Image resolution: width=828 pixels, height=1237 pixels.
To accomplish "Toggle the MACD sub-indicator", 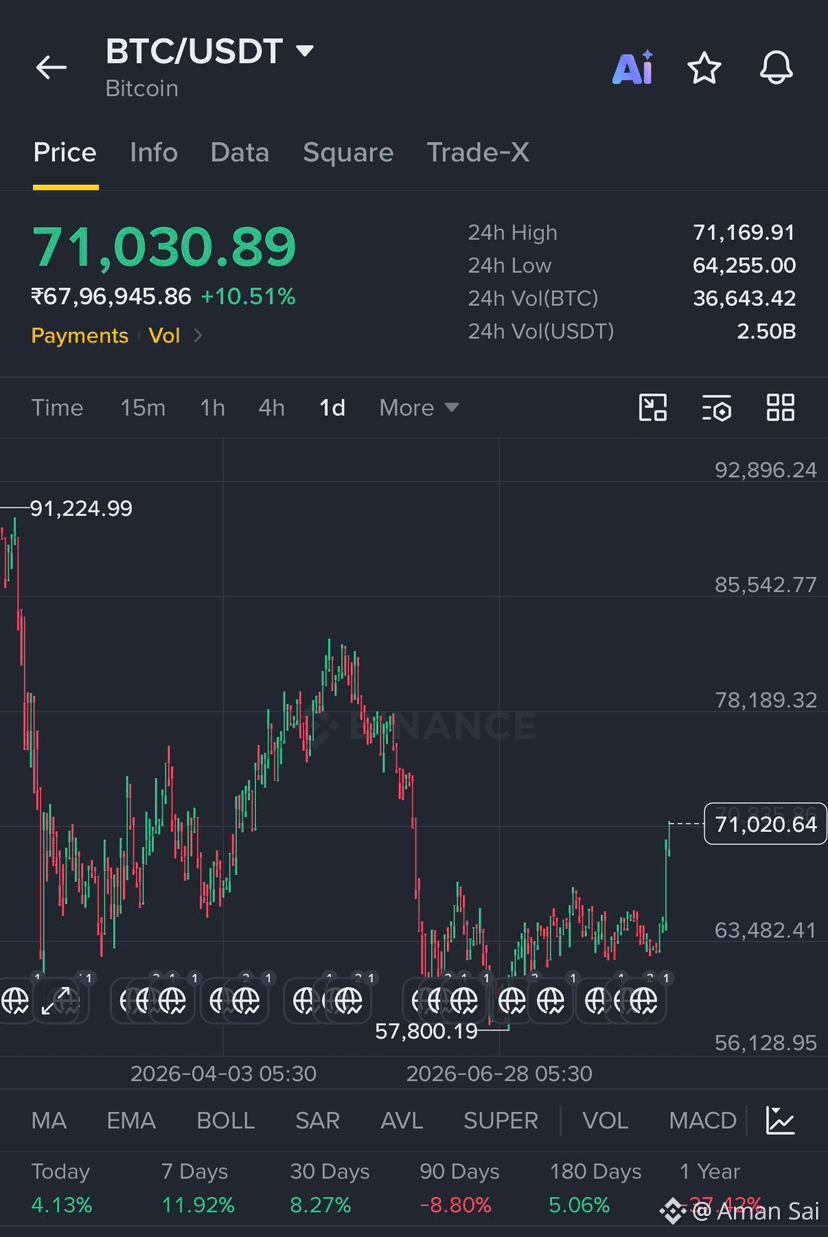I will click(x=703, y=1120).
